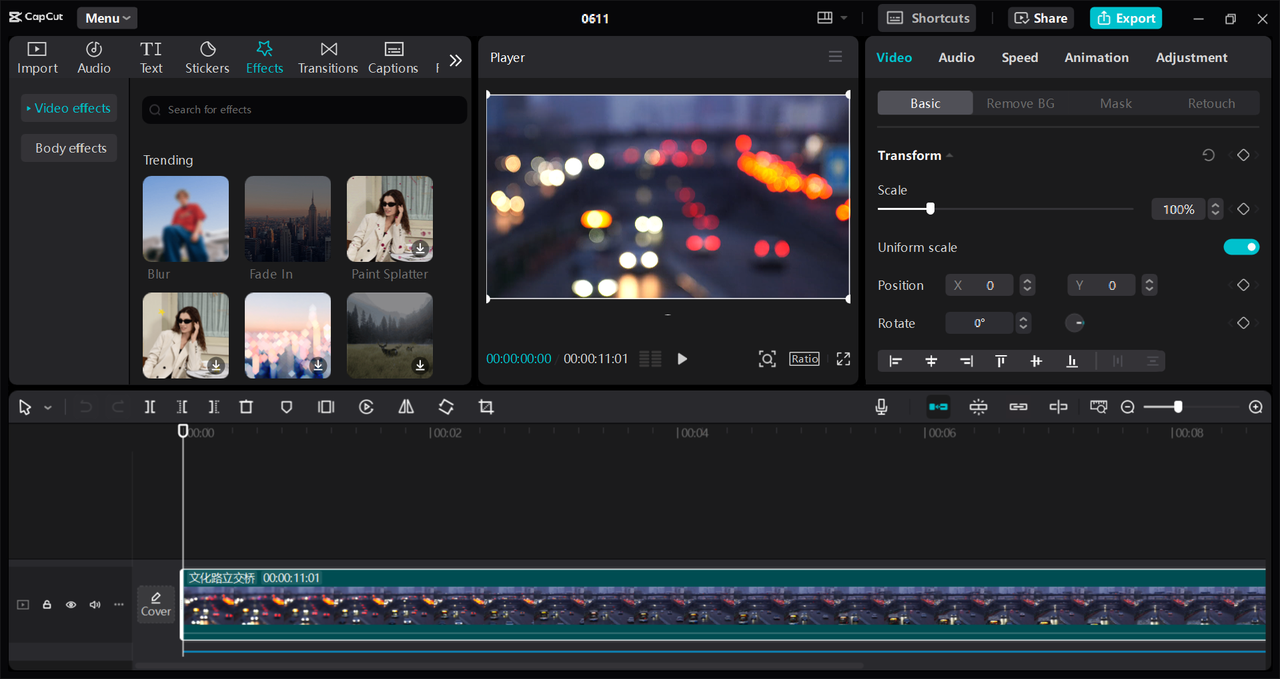
Task: Open the Text tab
Action: click(151, 58)
